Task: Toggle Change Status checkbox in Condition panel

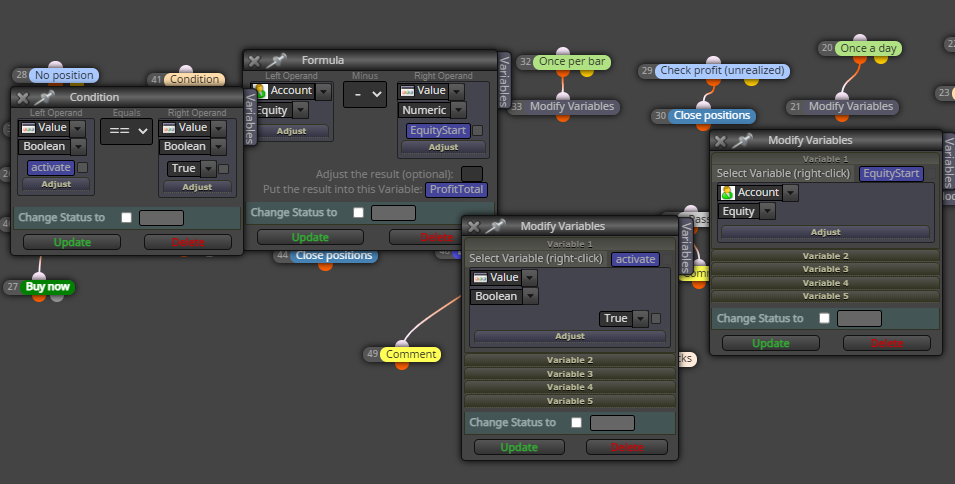Action: pos(126,218)
